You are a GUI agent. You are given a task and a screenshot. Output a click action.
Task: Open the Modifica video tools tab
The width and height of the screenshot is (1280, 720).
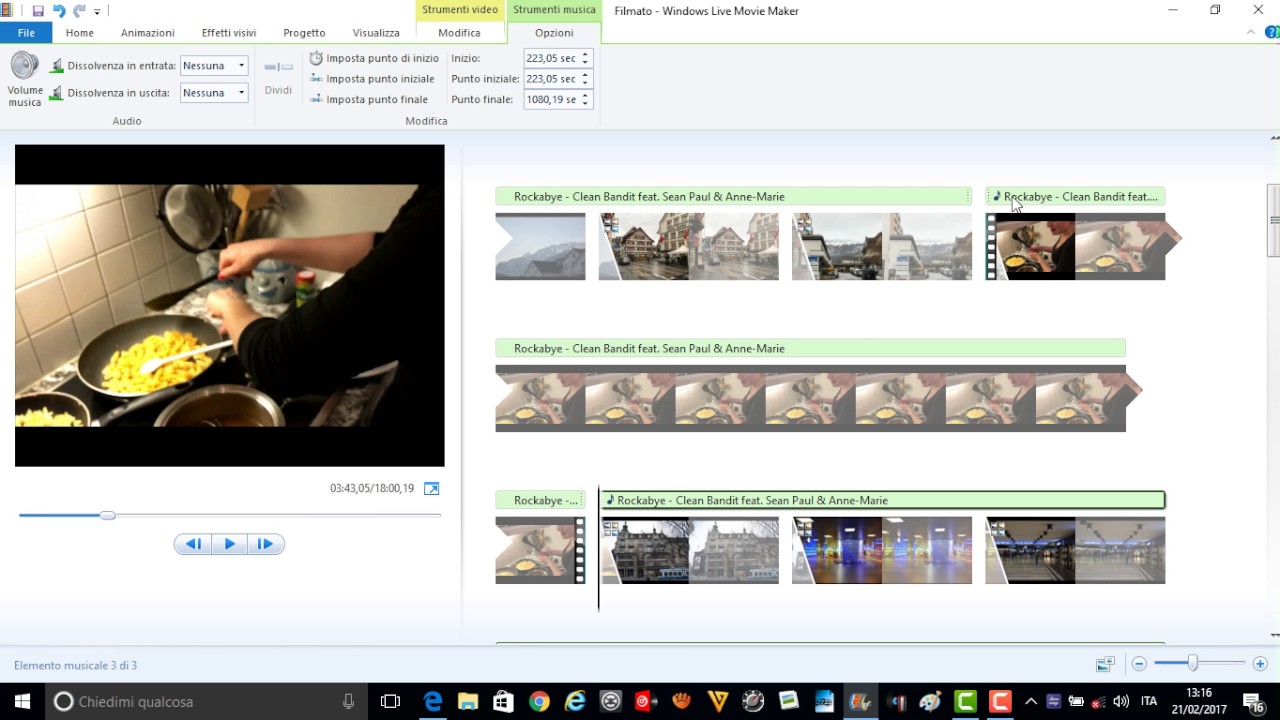coord(459,33)
